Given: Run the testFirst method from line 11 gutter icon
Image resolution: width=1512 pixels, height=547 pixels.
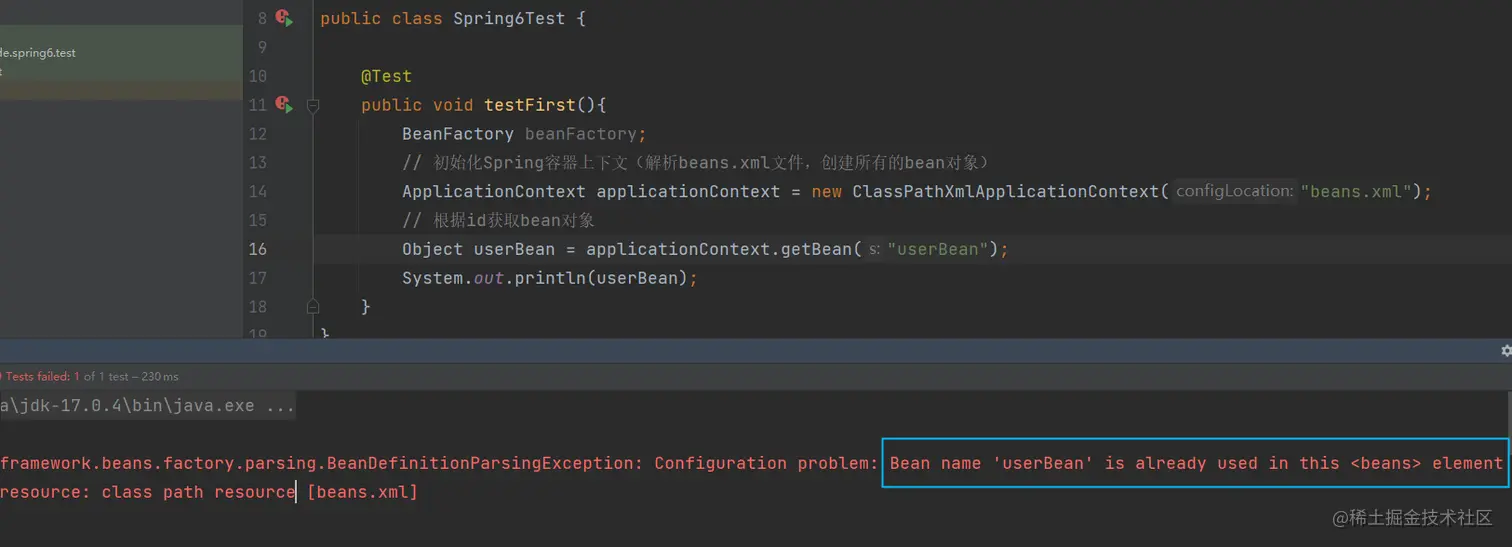Looking at the screenshot, I should pos(284,104).
